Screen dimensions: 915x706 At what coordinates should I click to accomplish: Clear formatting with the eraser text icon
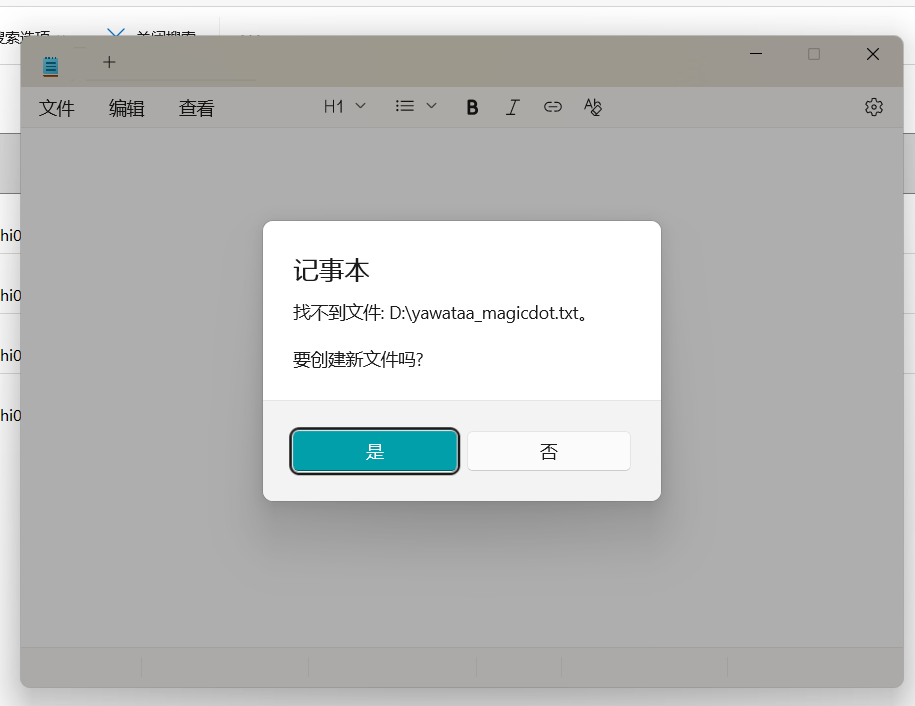(593, 107)
